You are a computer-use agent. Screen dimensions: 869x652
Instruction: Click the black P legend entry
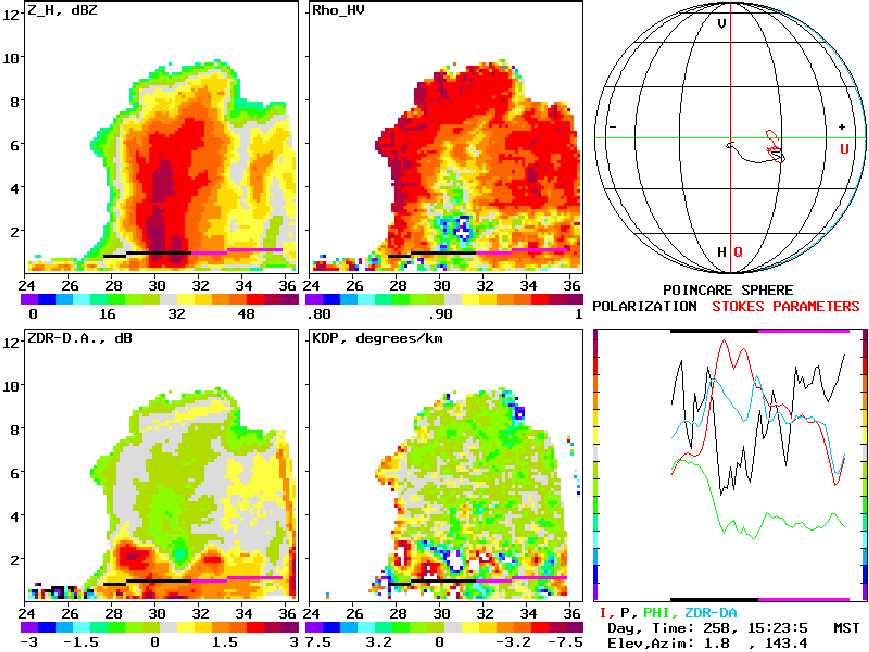[626, 613]
